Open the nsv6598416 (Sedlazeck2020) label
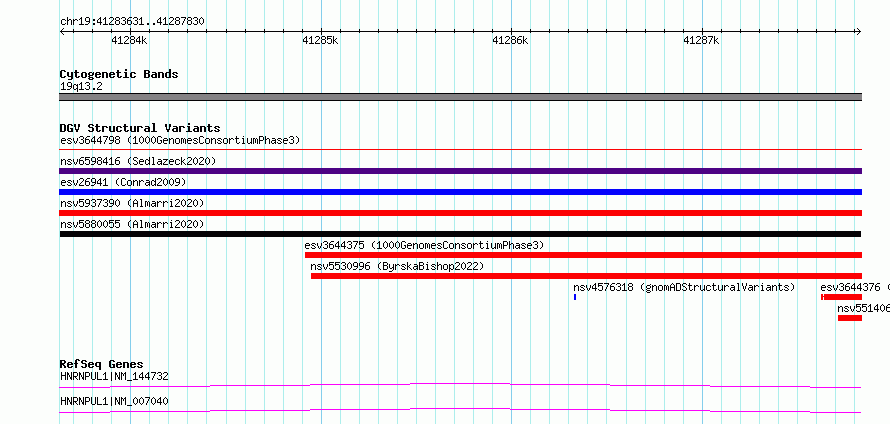 138,161
